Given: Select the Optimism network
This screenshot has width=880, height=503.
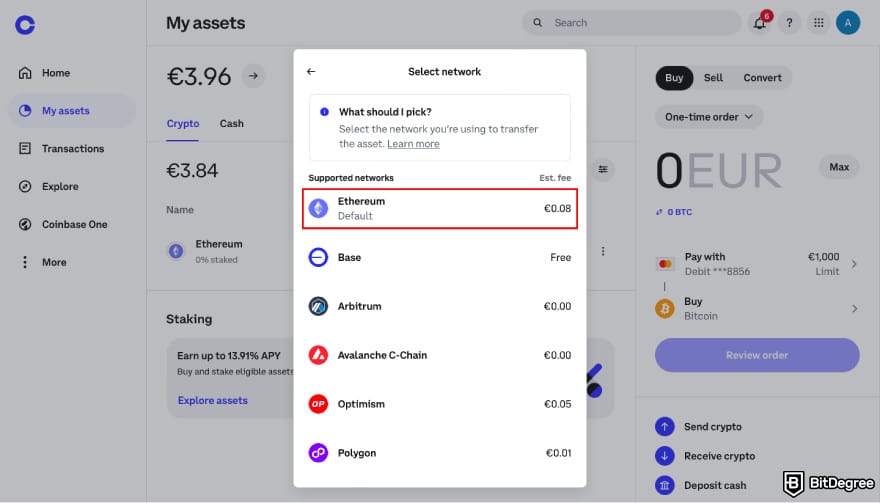Looking at the screenshot, I should (x=440, y=404).
